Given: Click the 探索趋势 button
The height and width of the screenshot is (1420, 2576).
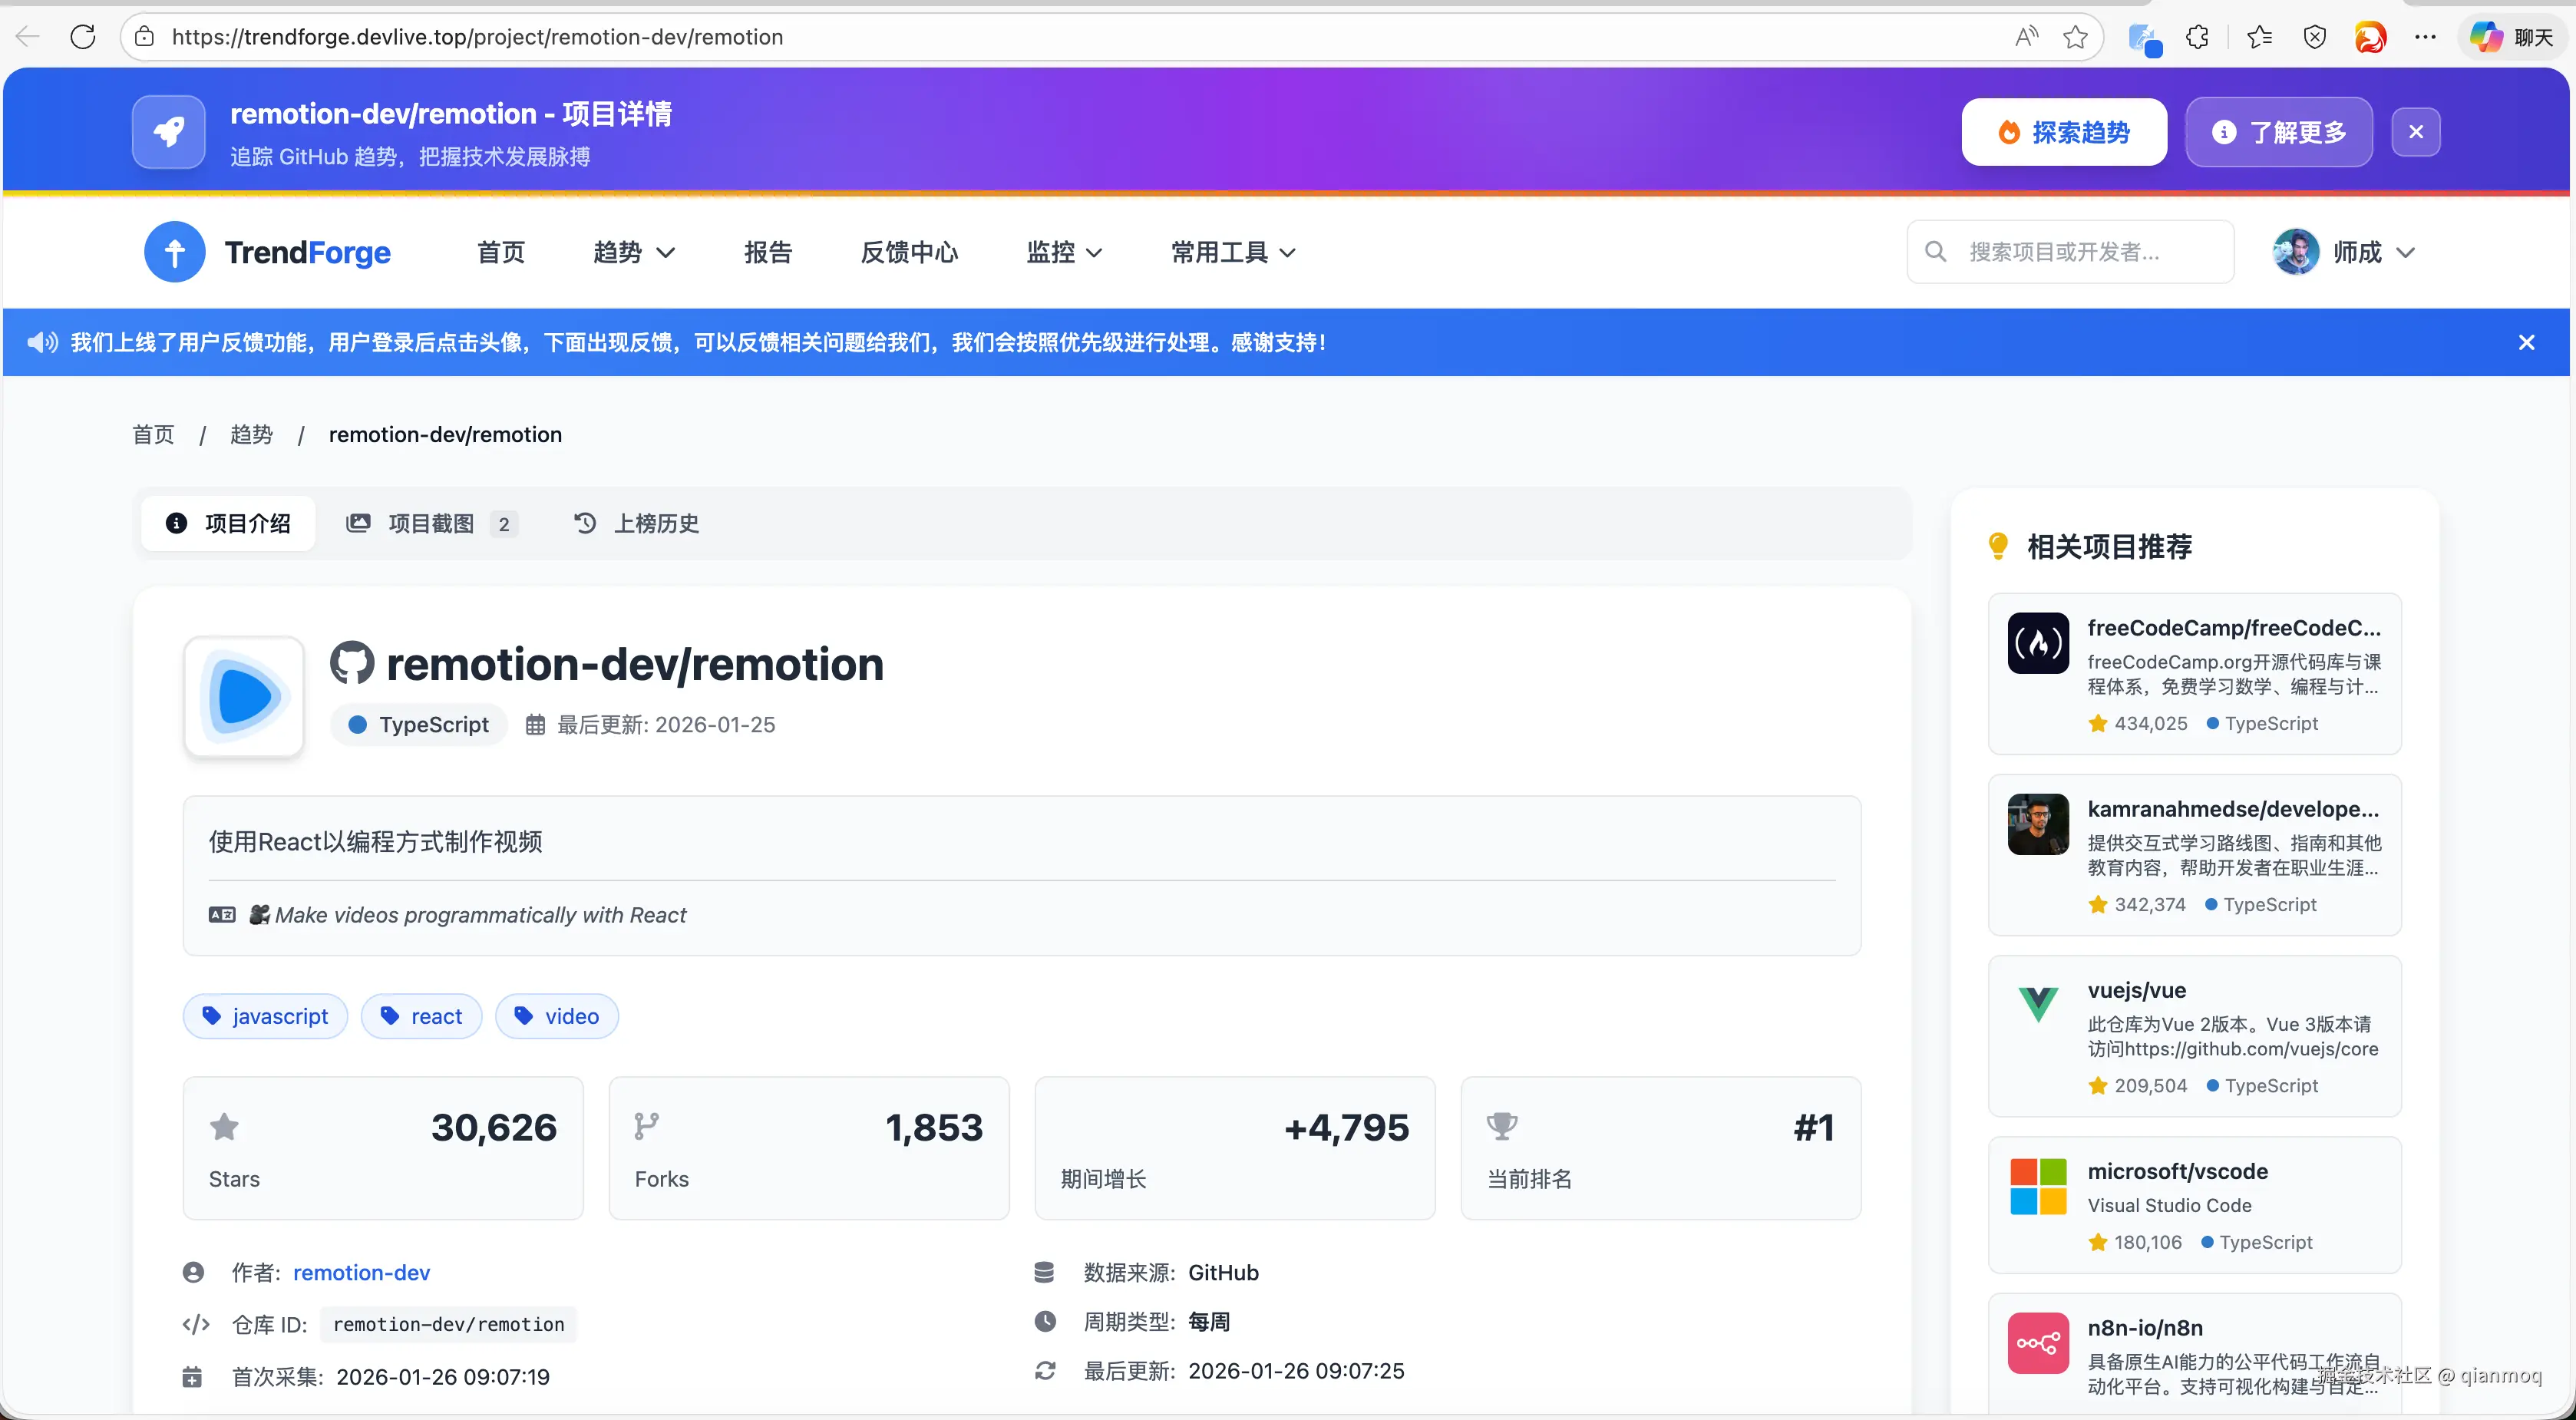Looking at the screenshot, I should tap(2063, 131).
